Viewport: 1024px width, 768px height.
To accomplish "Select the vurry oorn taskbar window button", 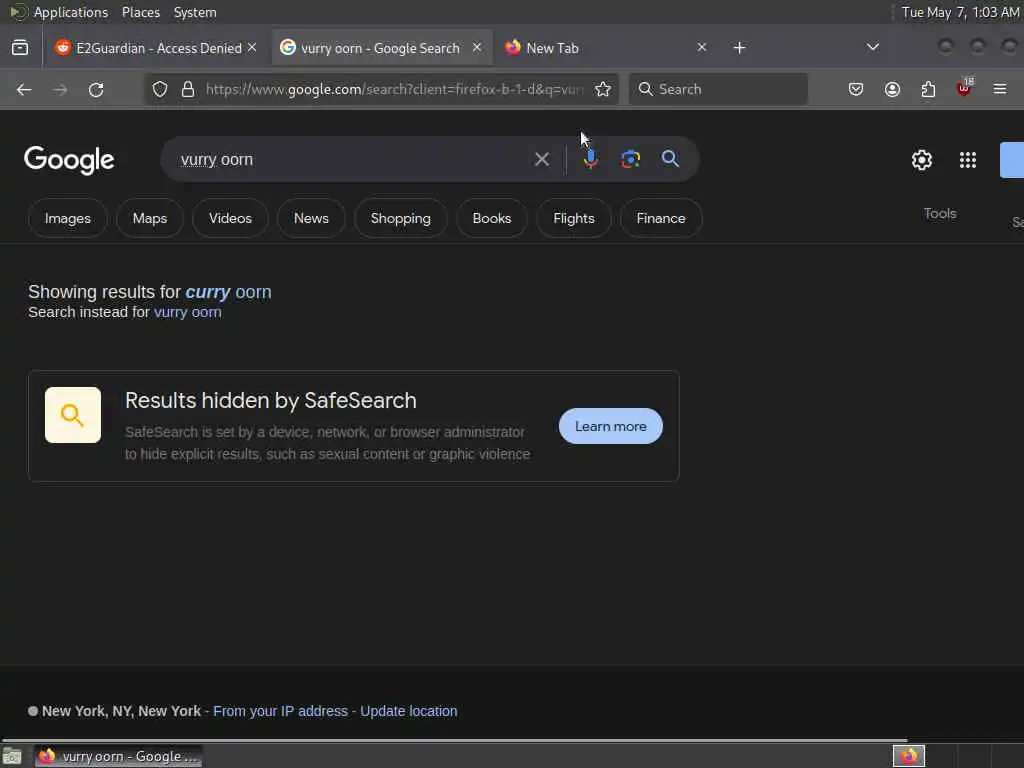I will pyautogui.click(x=118, y=756).
